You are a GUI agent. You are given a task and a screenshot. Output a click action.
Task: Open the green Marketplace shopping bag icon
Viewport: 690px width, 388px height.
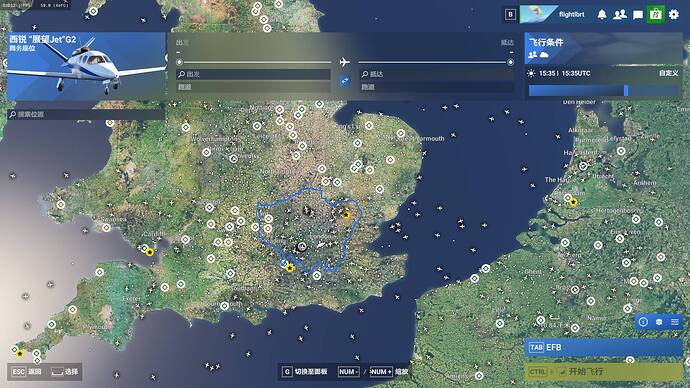(656, 15)
